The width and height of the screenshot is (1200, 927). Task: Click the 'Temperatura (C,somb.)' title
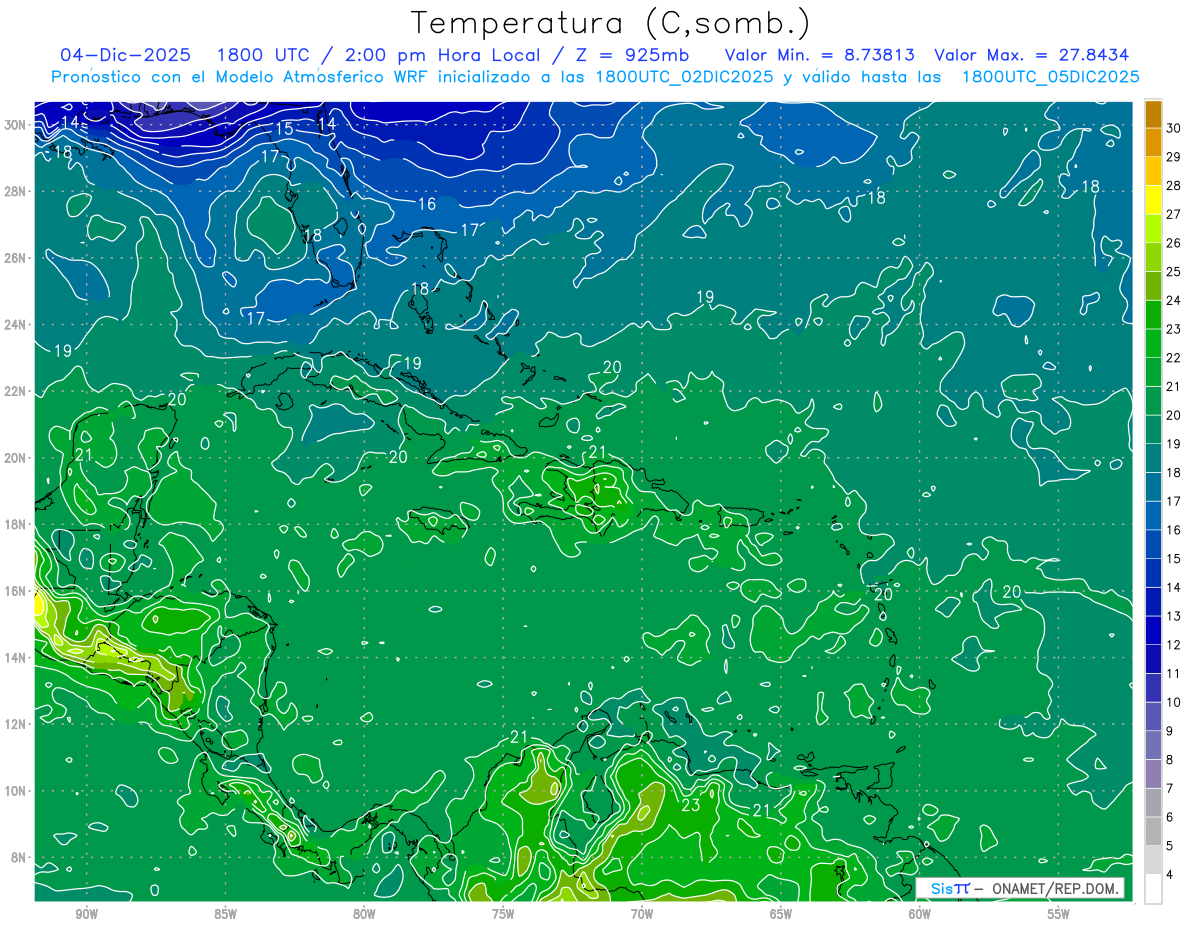coord(611,23)
